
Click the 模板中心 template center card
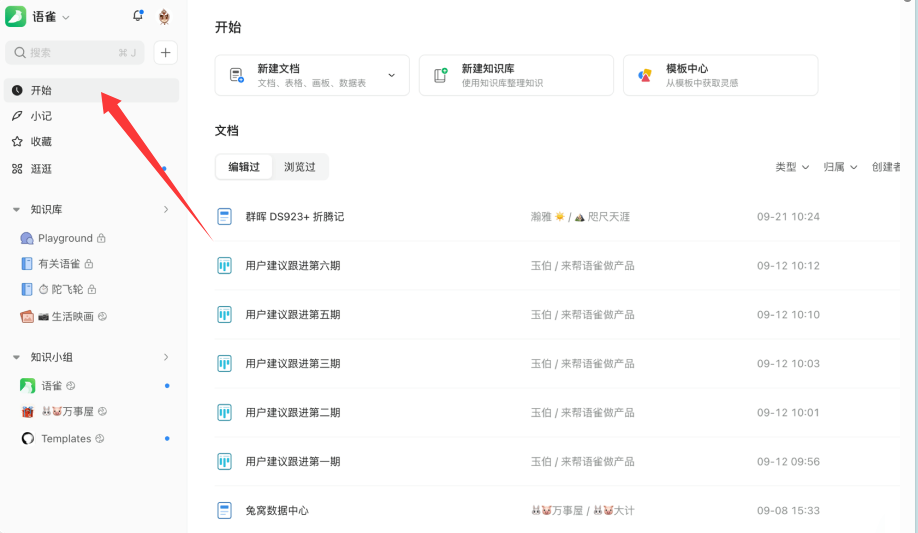pos(720,75)
